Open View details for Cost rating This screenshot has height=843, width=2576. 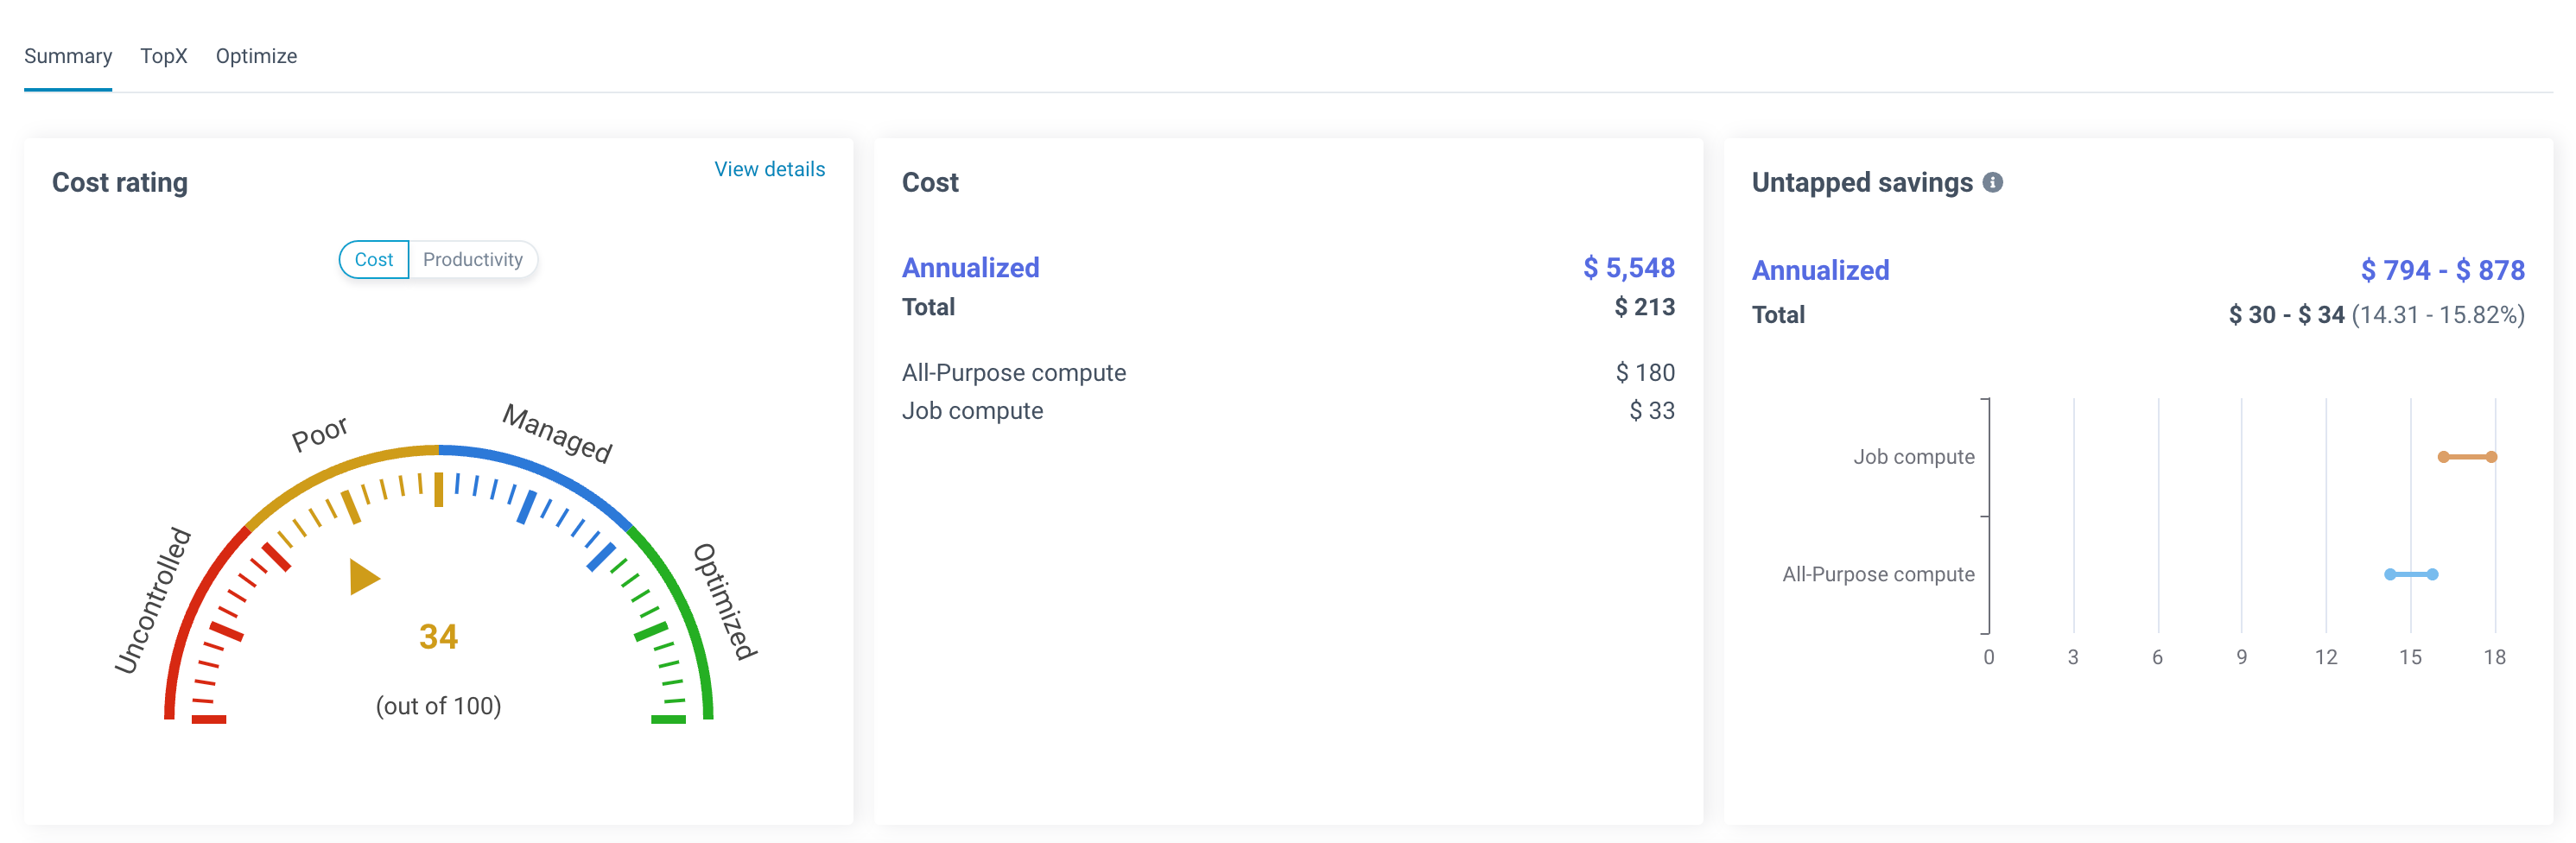769,169
